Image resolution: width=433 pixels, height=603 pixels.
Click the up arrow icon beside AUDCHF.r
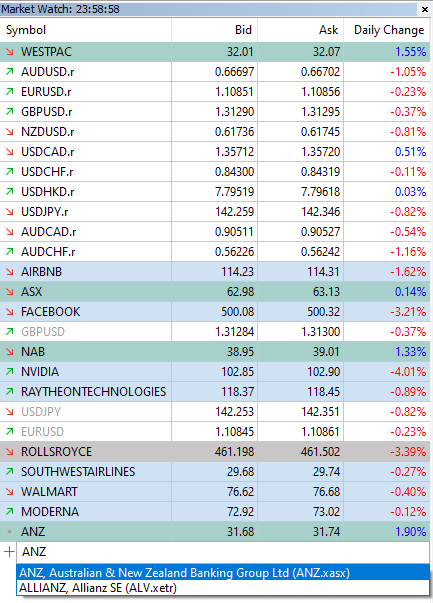click(10, 252)
